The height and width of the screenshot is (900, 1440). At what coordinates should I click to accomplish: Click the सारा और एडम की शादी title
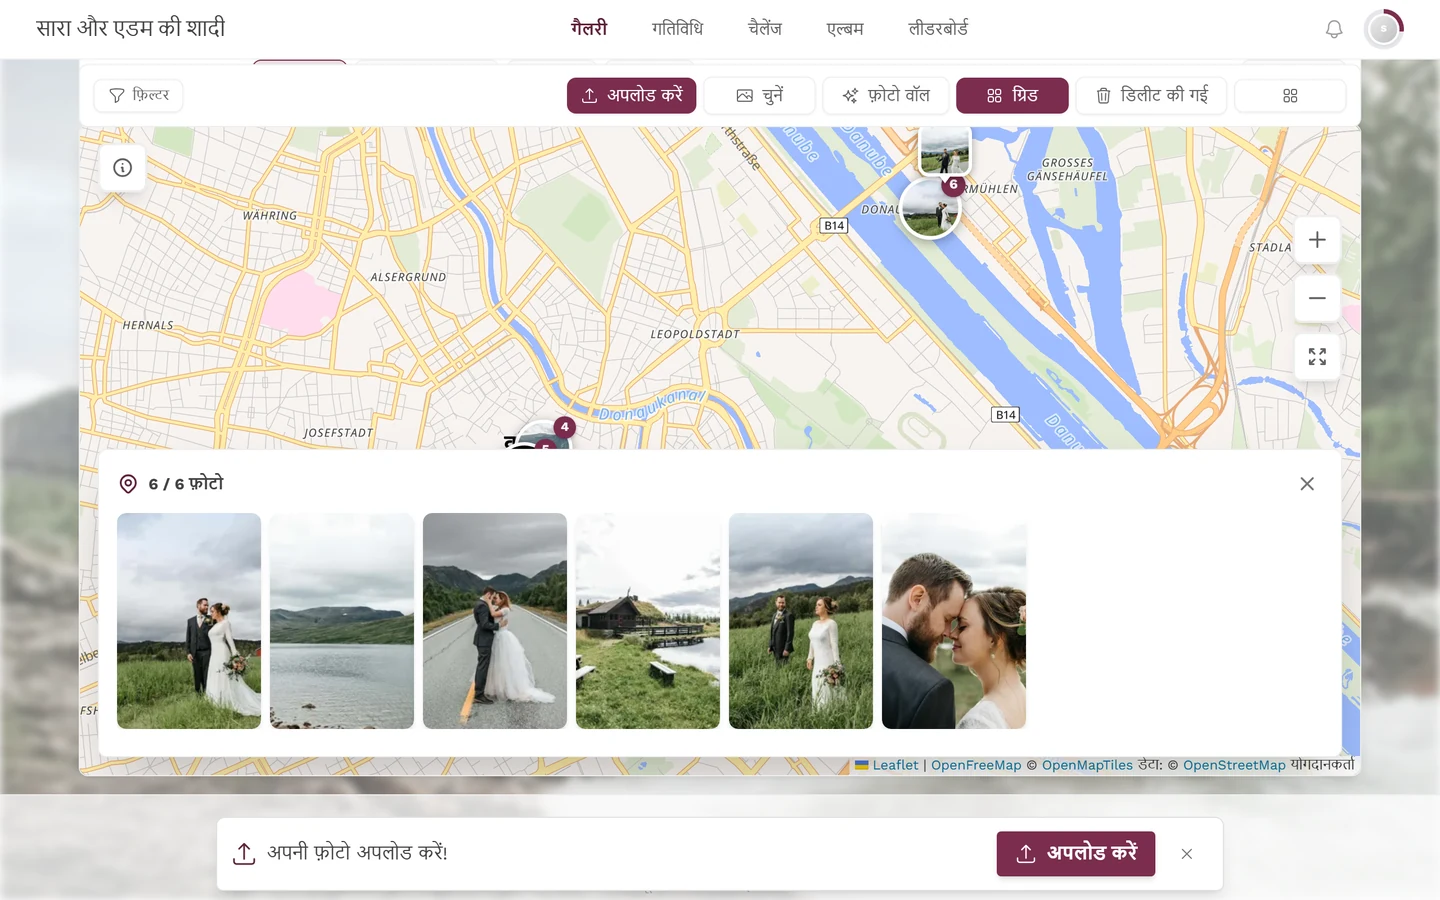[131, 28]
